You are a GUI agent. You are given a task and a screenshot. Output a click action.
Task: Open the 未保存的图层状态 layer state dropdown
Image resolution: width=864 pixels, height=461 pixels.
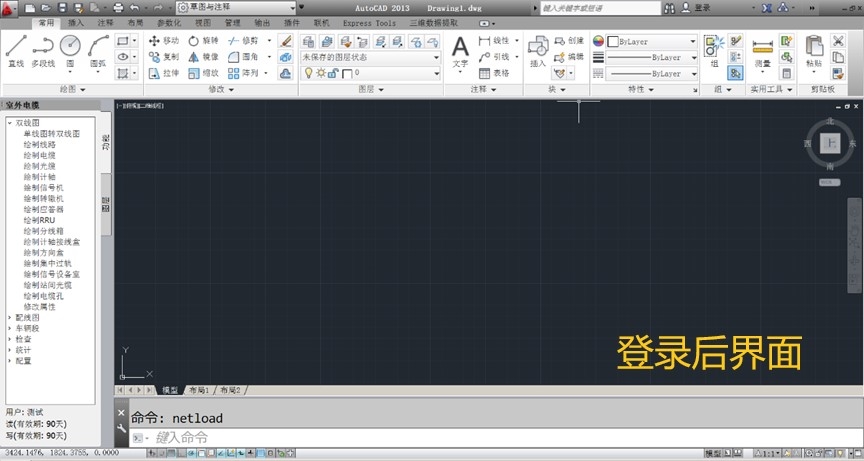370,57
